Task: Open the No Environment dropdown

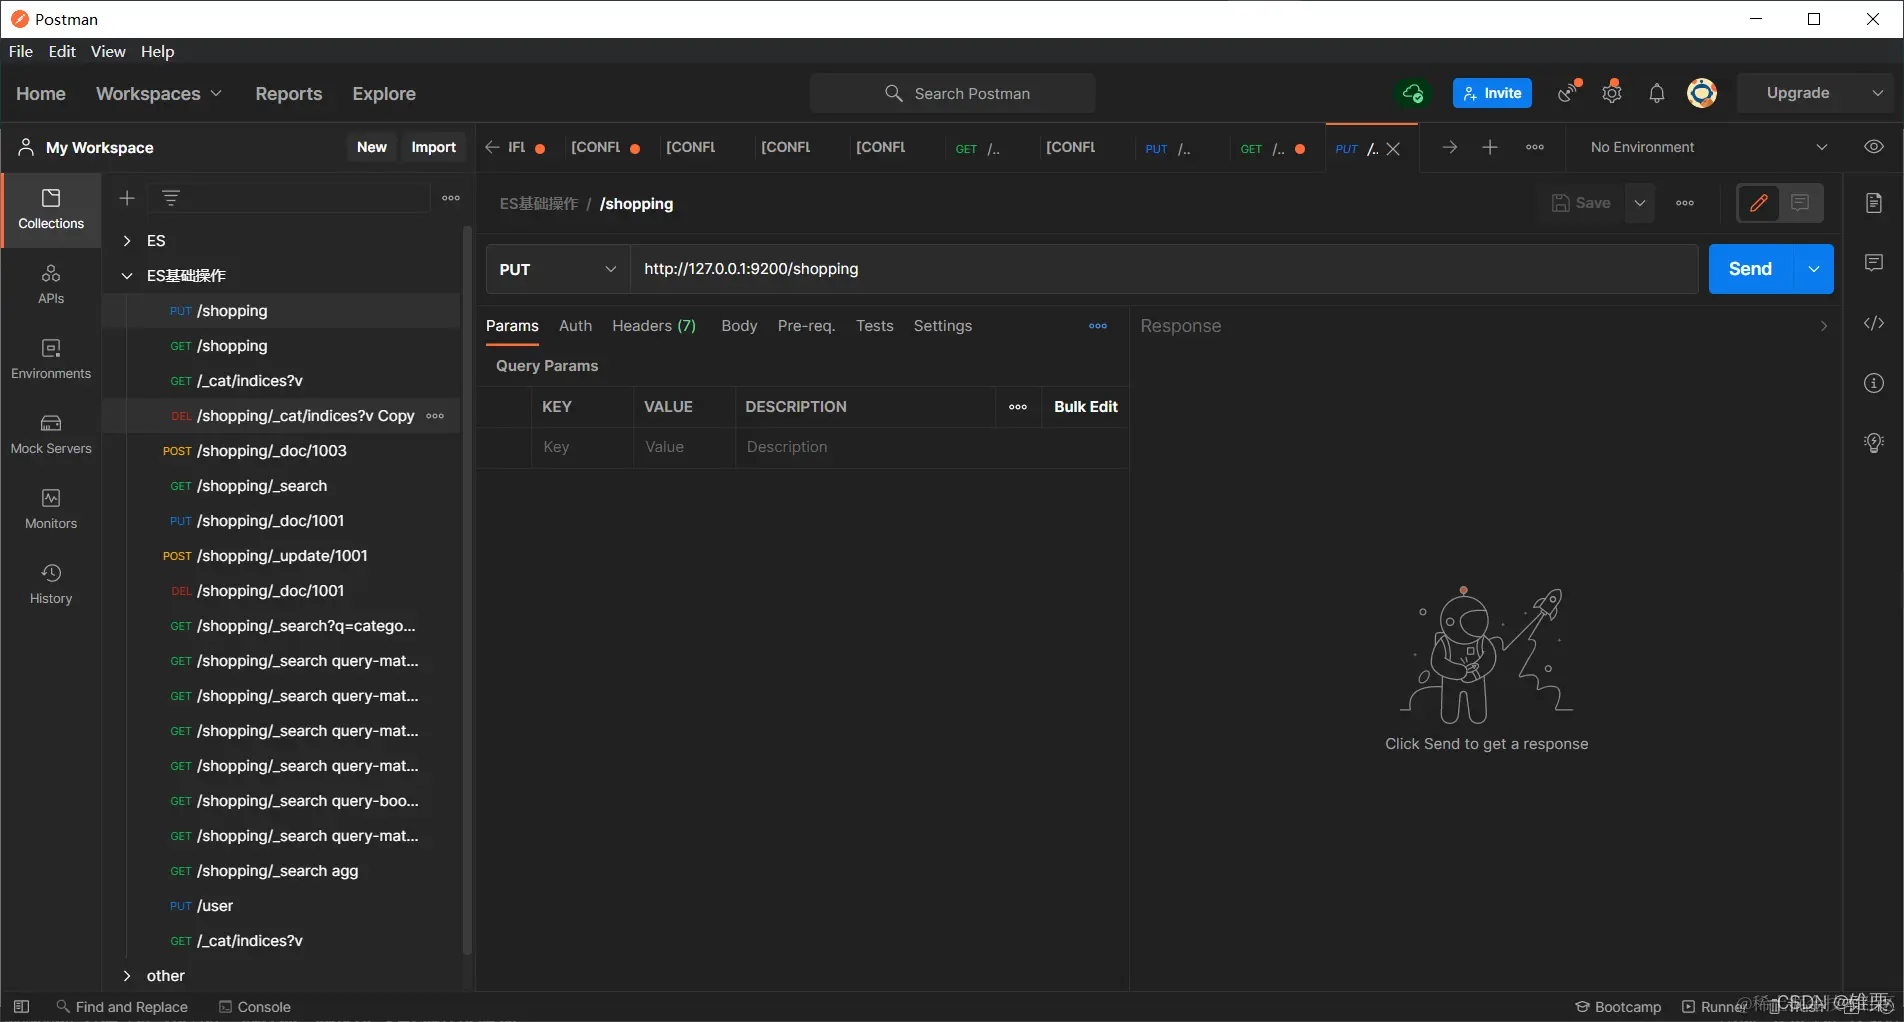Action: 1710,147
